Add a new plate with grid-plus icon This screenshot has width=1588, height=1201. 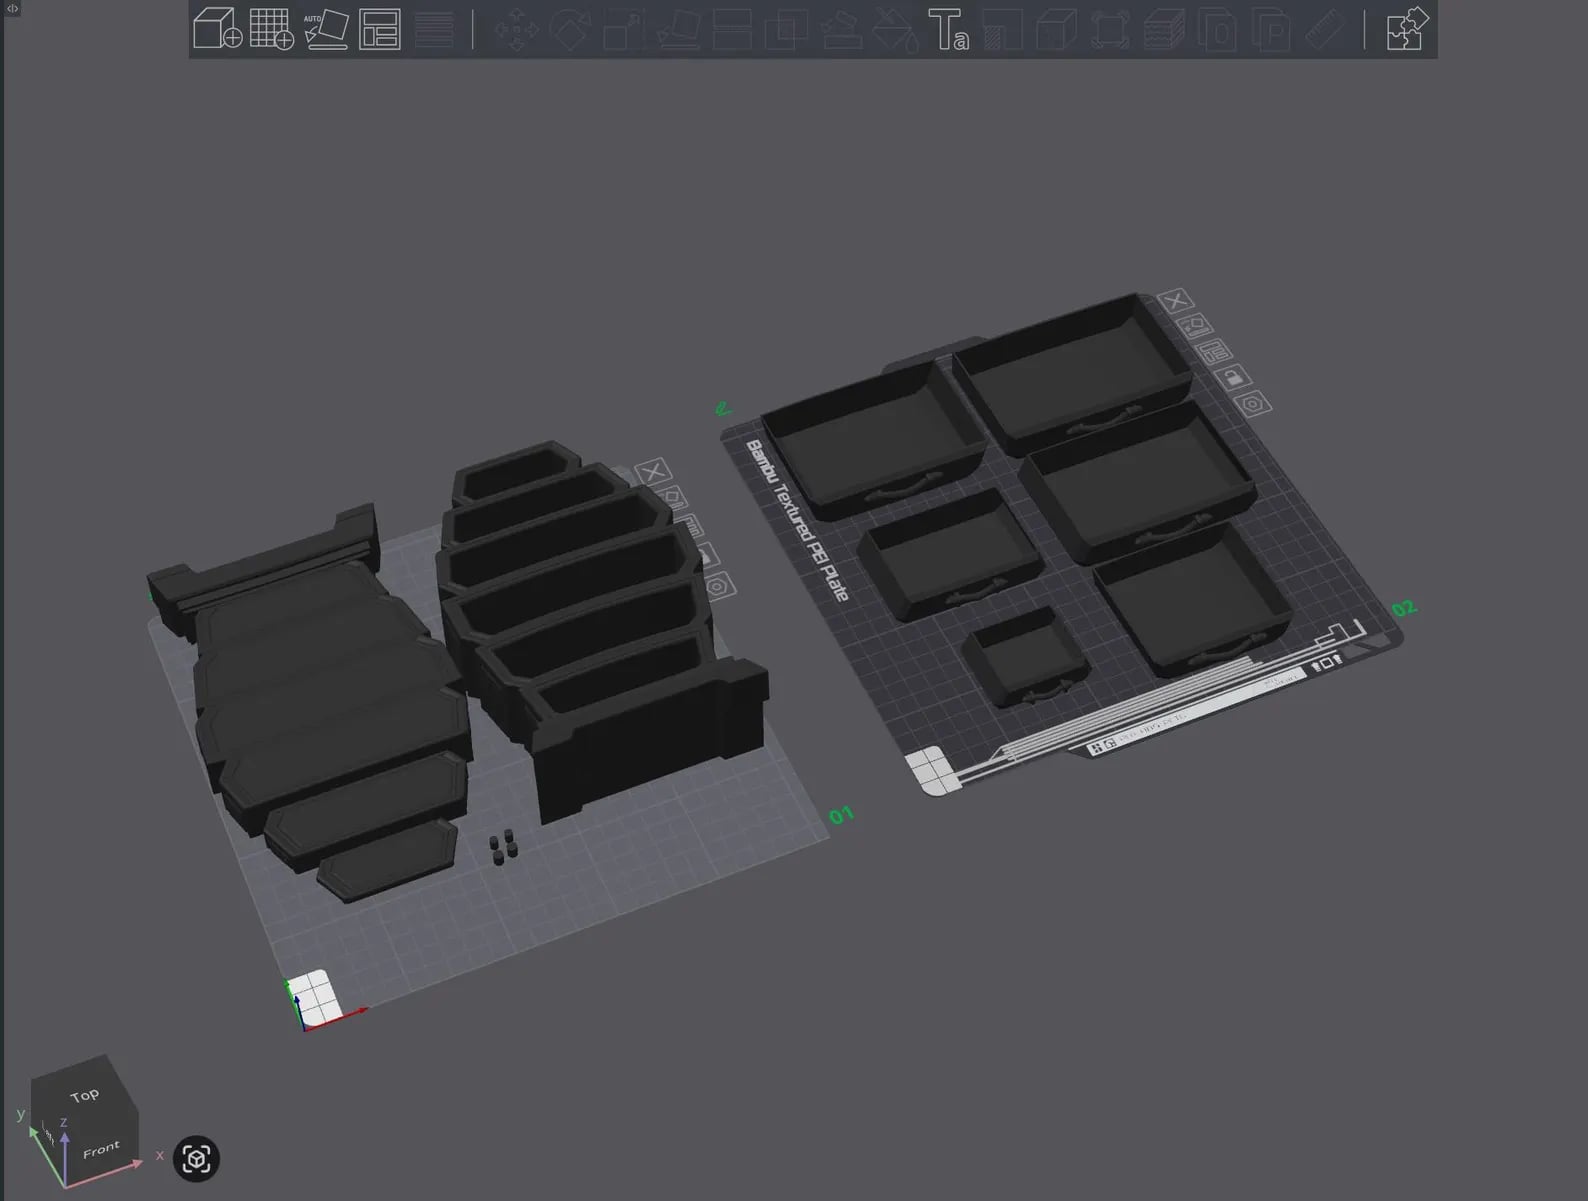pos(271,29)
